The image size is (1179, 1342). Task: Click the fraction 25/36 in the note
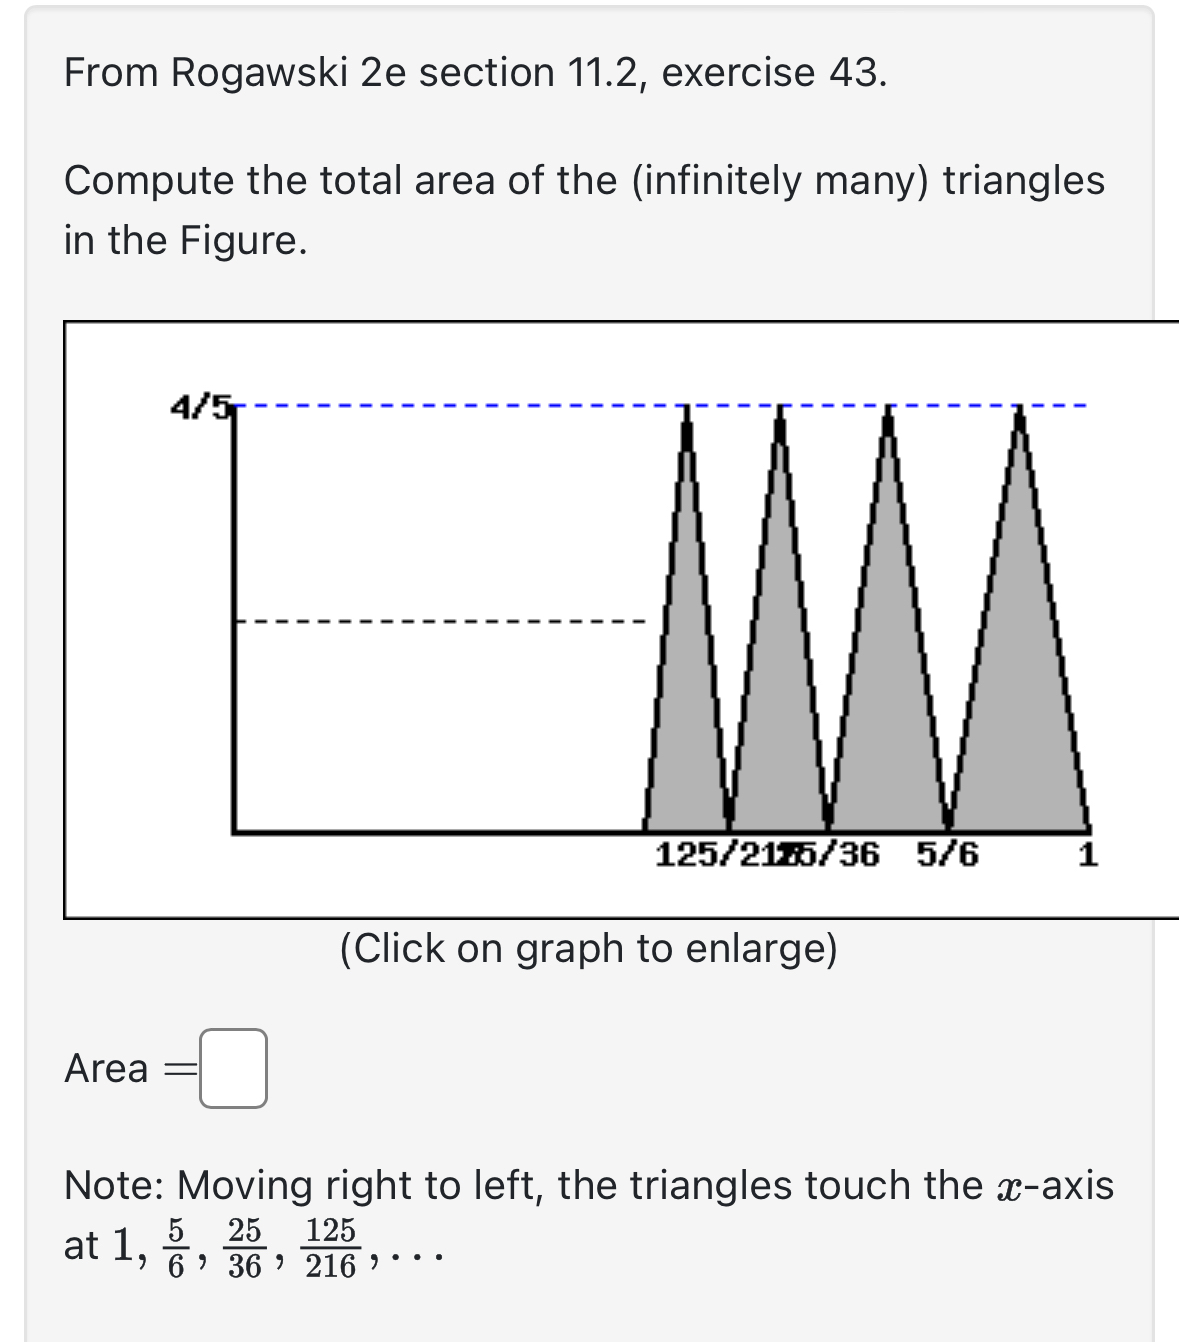[244, 1248]
